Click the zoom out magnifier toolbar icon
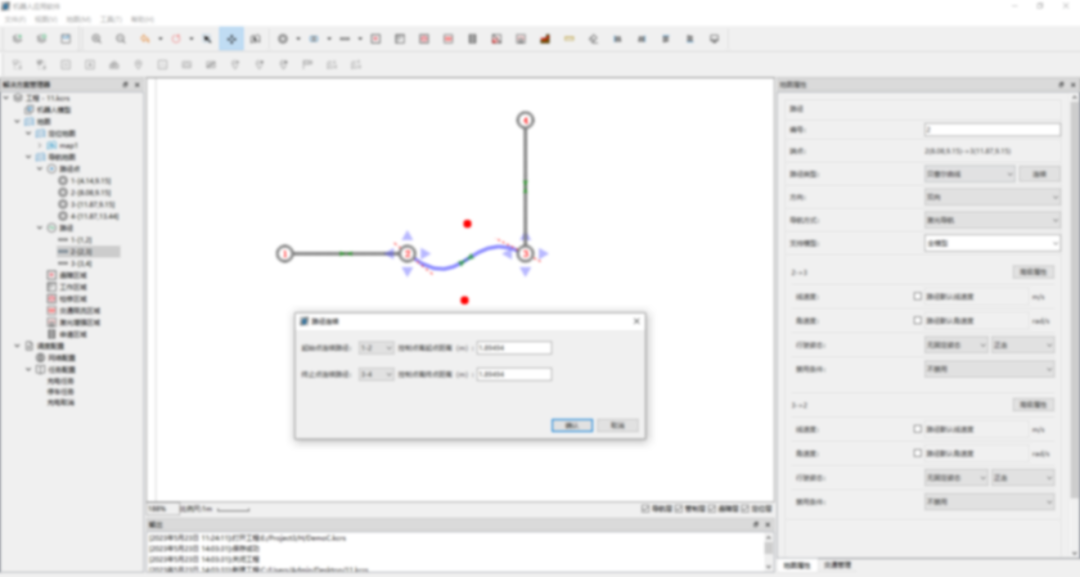The image size is (1080, 577). (121, 39)
